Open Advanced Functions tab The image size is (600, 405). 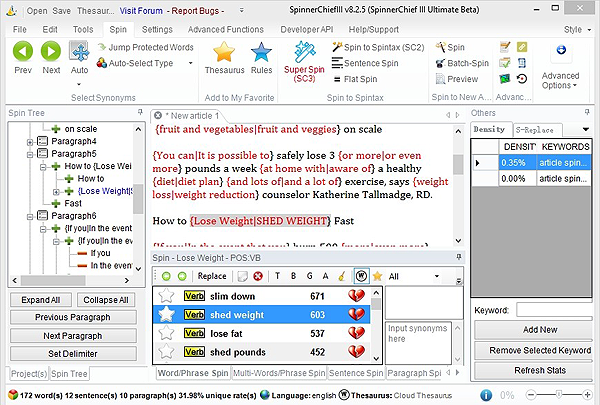click(x=225, y=29)
